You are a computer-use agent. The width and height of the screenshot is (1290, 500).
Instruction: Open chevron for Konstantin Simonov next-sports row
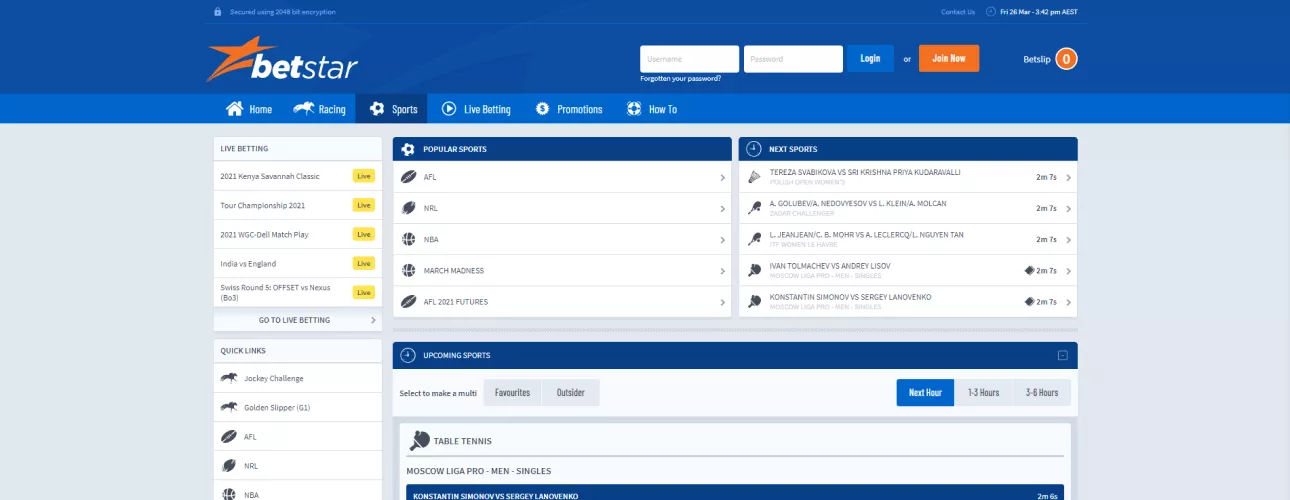pyautogui.click(x=1068, y=301)
